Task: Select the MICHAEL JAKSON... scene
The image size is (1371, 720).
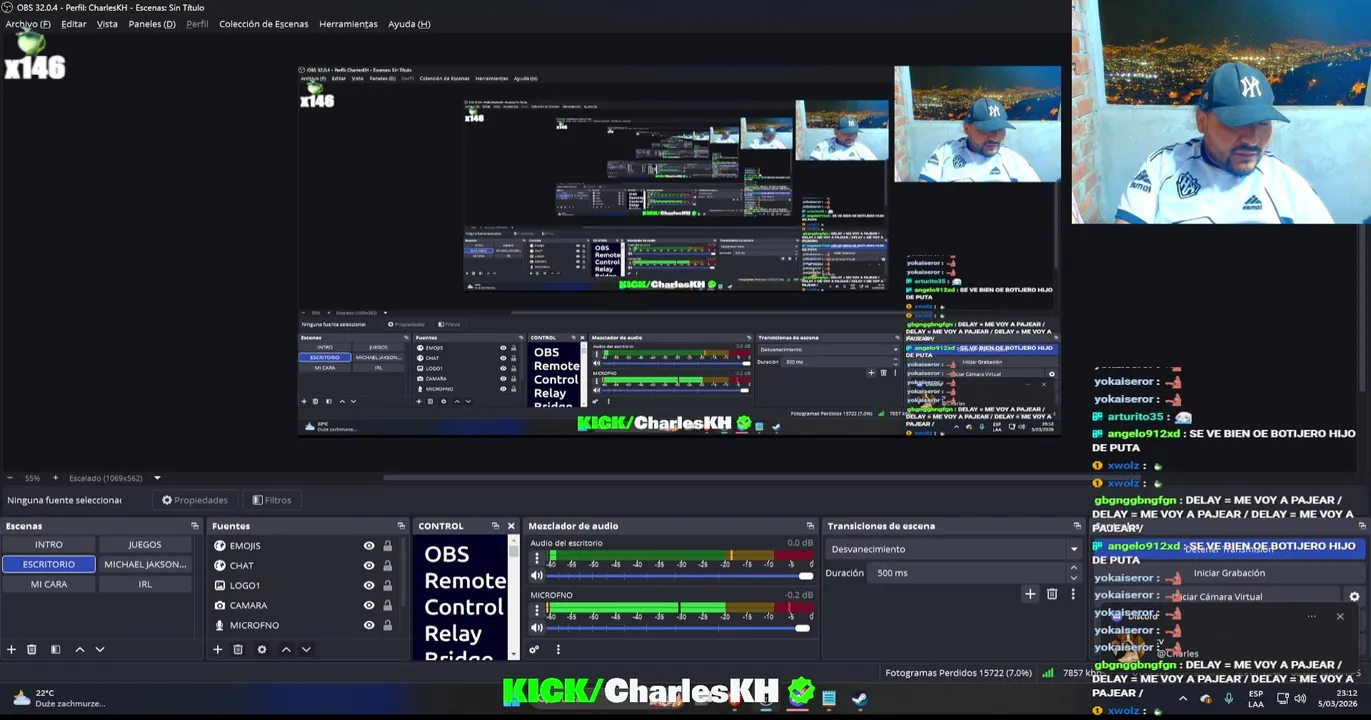Action: click(x=145, y=564)
